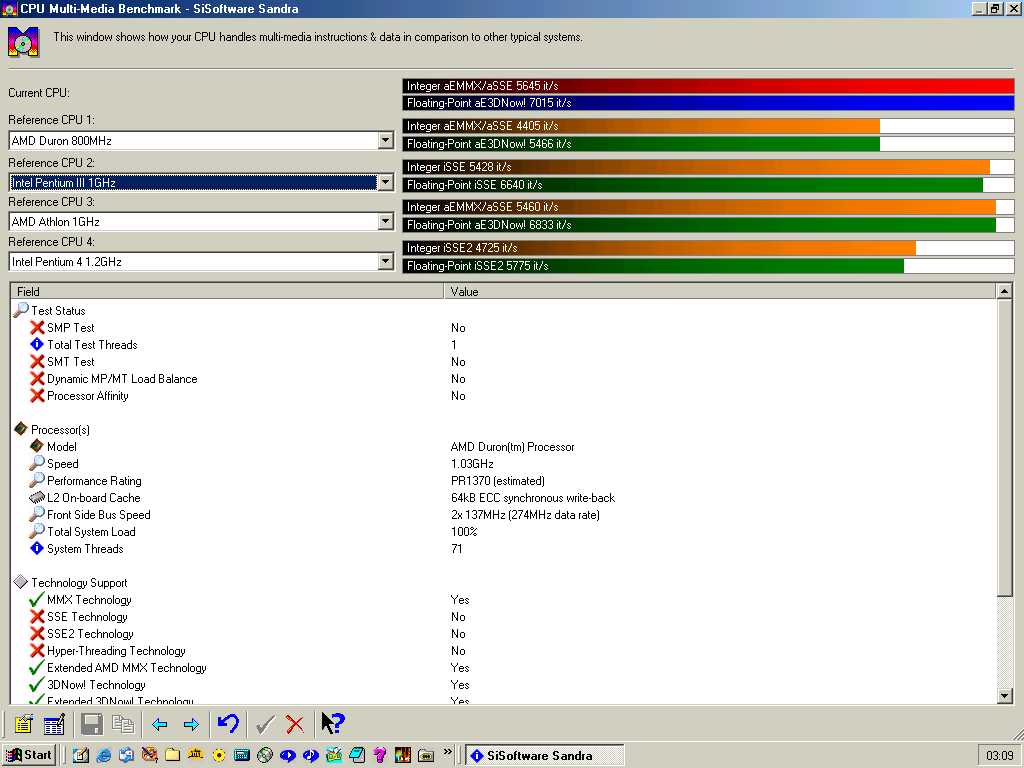Click the first notepad quick launch icon

(80, 755)
